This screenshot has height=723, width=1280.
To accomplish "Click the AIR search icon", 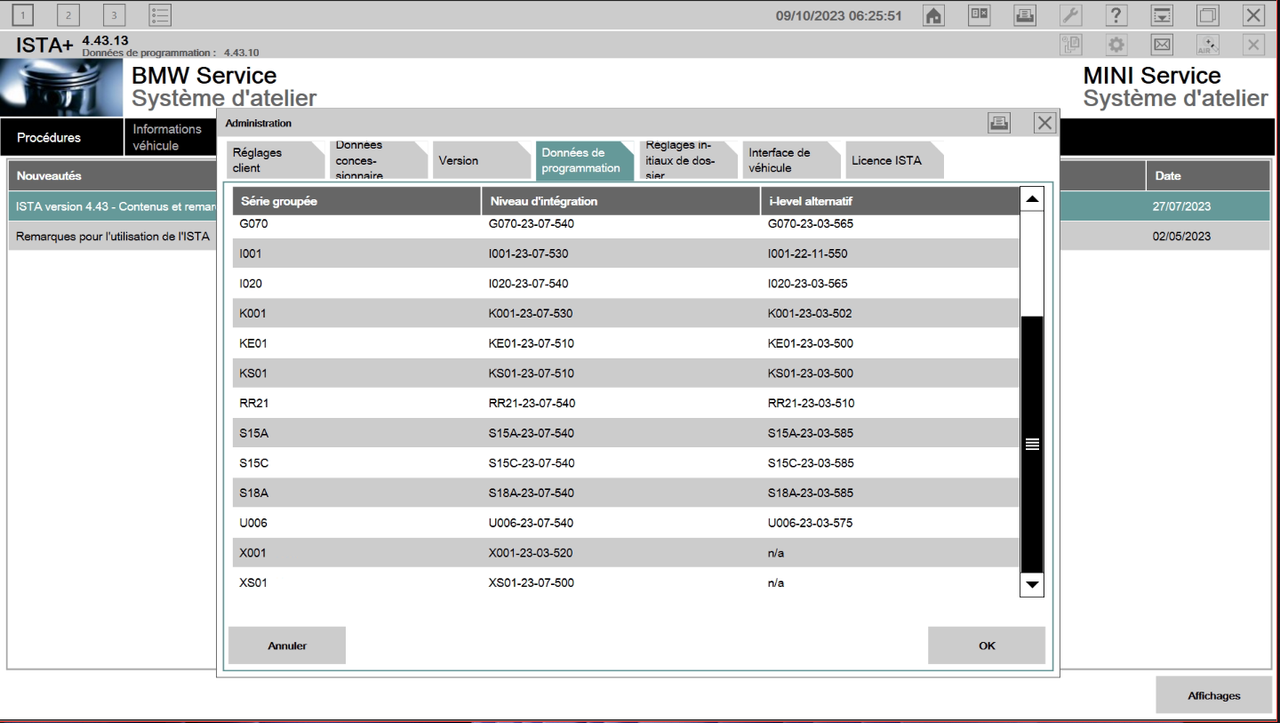I will click(x=1208, y=45).
